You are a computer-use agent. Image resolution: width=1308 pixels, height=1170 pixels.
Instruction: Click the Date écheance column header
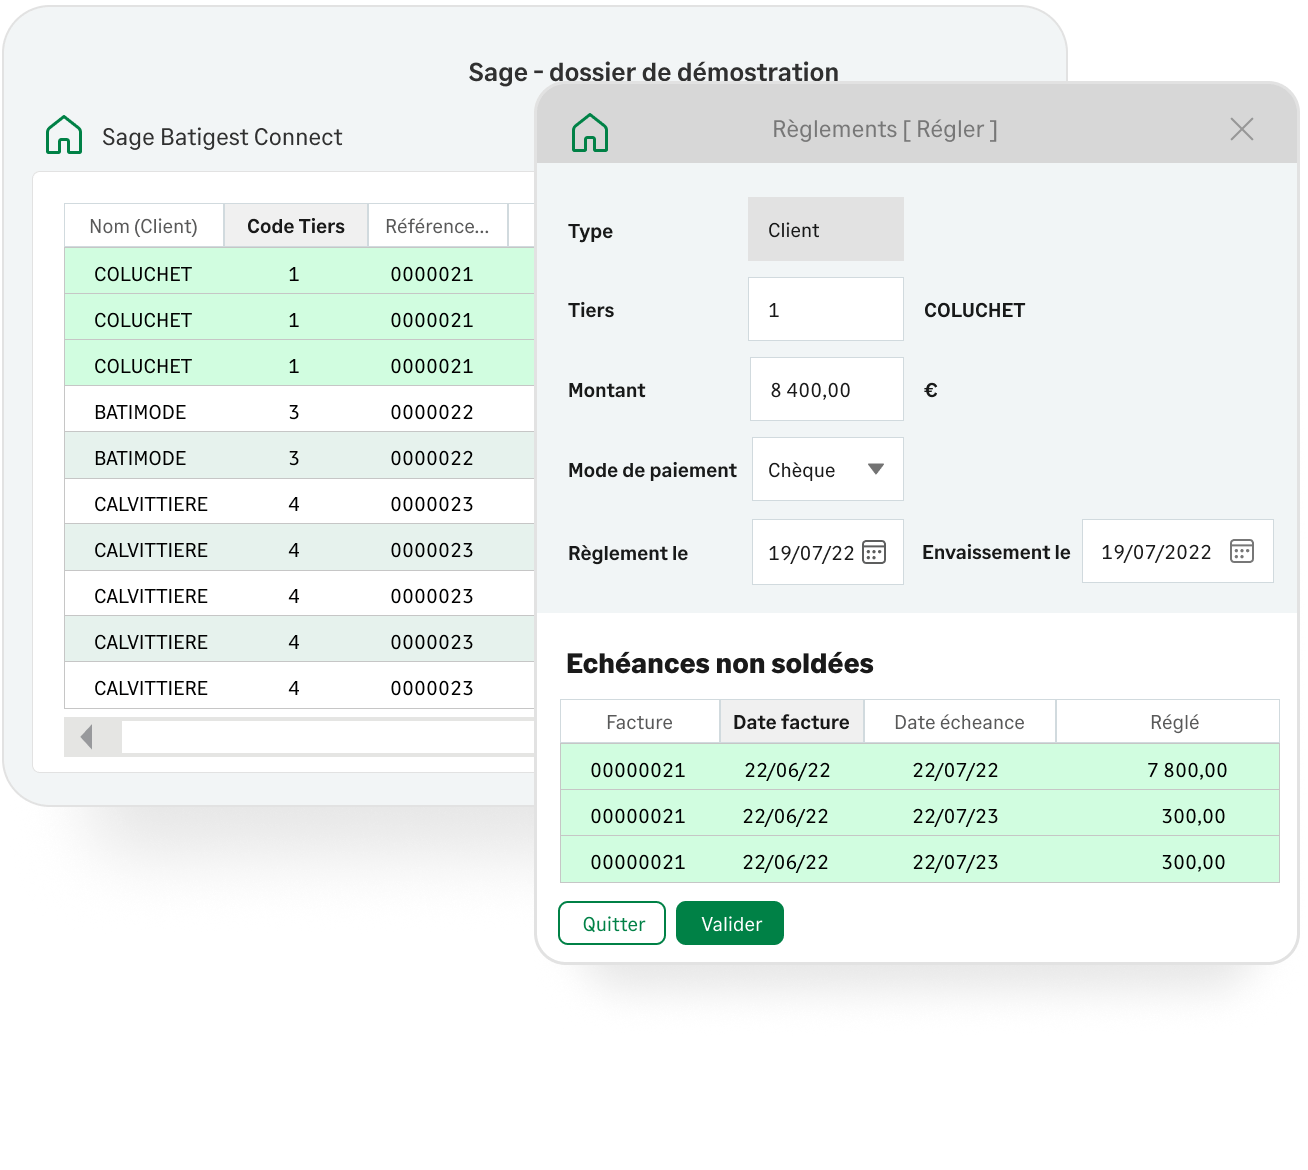959,722
